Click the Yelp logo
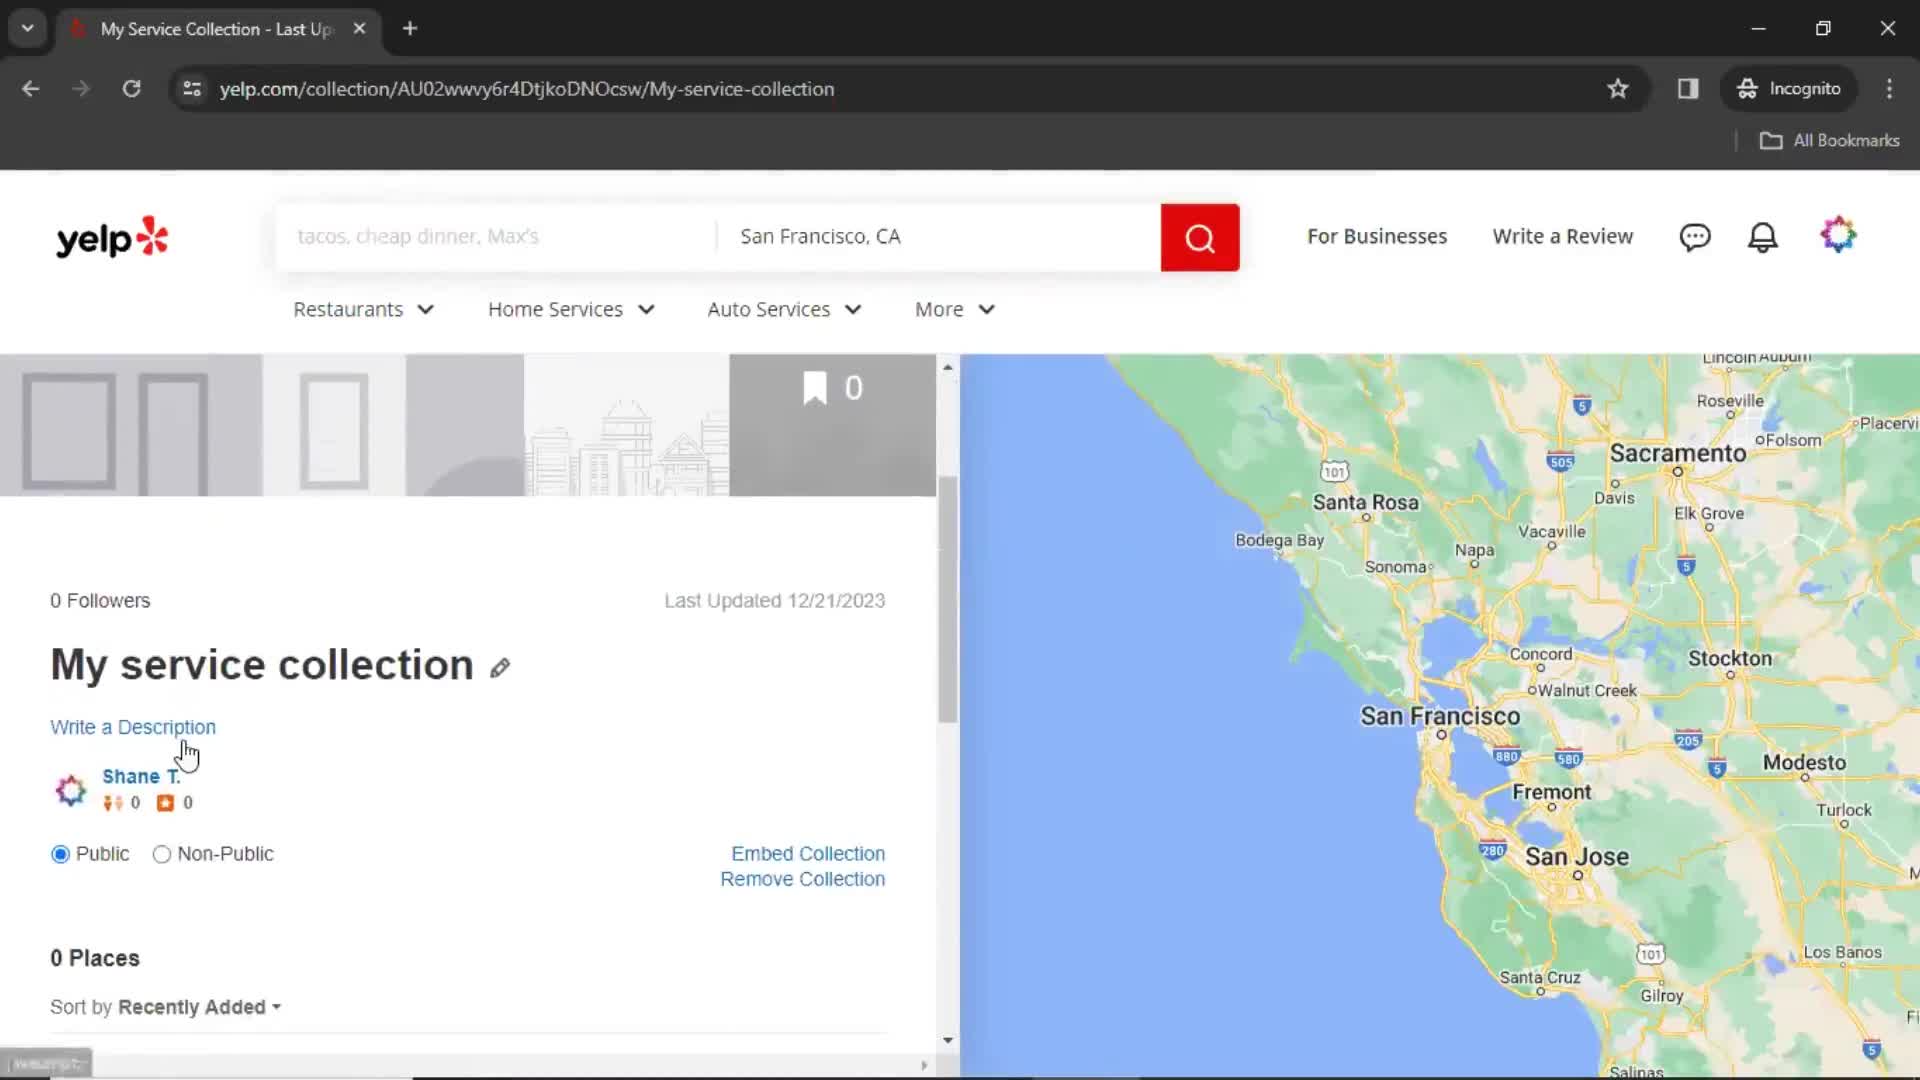The height and width of the screenshot is (1080, 1920). click(x=112, y=238)
